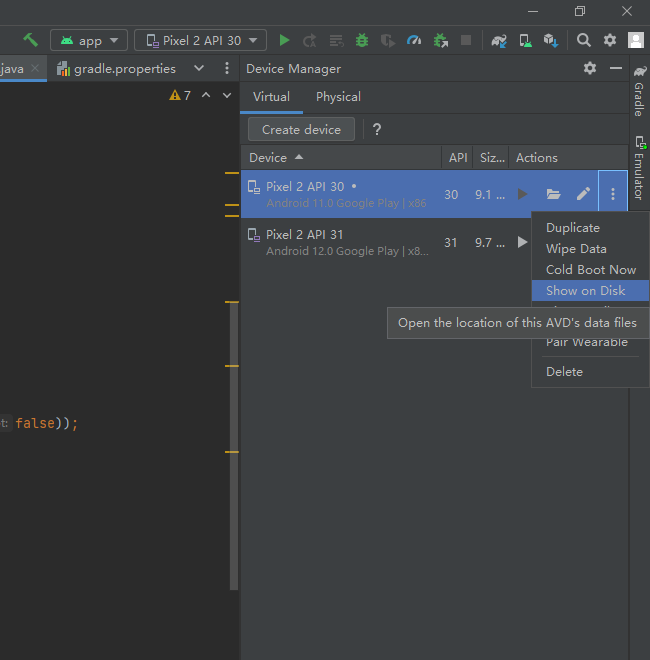This screenshot has width=650, height=660.
Task: Edit the Pixel 2 API 30 device
Action: pyautogui.click(x=583, y=194)
